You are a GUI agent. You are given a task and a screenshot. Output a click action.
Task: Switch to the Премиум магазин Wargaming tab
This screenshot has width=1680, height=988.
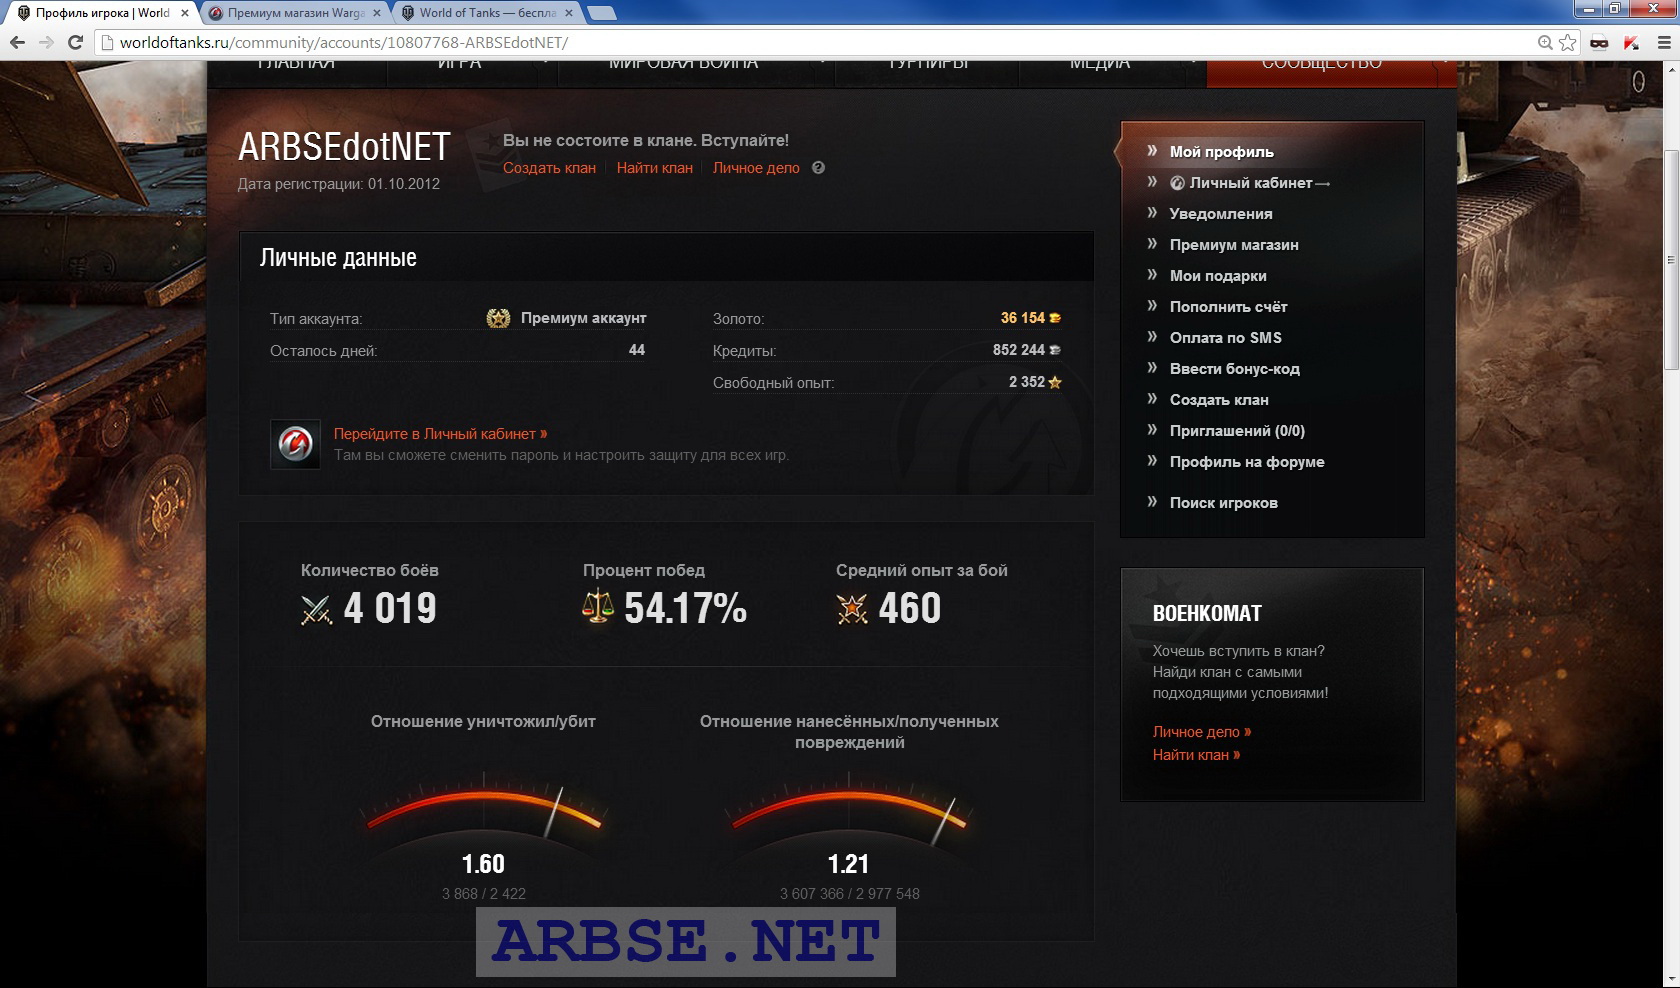point(293,13)
